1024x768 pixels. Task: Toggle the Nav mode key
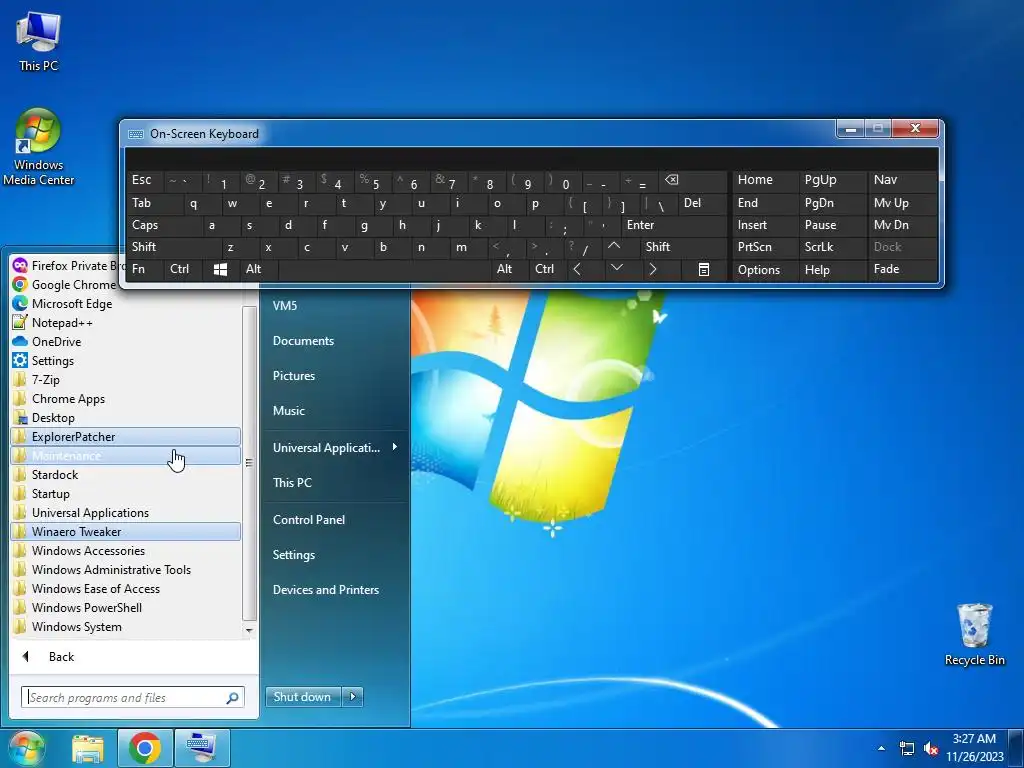(x=903, y=180)
